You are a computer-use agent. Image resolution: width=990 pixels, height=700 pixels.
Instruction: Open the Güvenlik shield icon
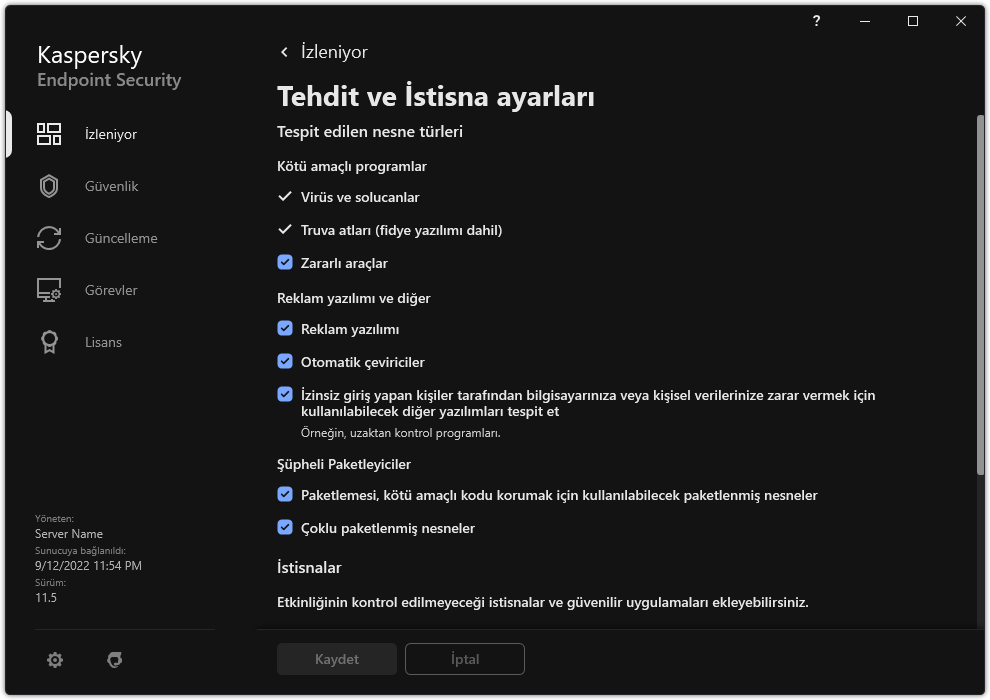pyautogui.click(x=49, y=187)
